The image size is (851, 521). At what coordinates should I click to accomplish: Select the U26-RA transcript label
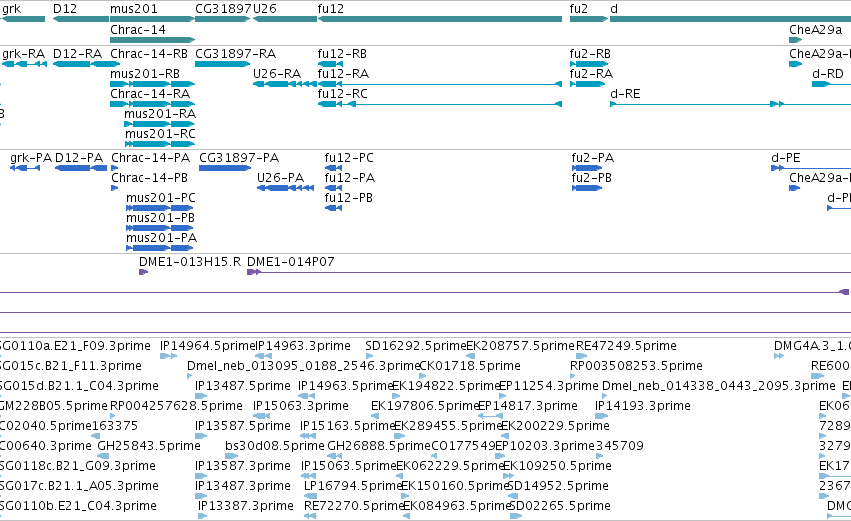point(277,74)
